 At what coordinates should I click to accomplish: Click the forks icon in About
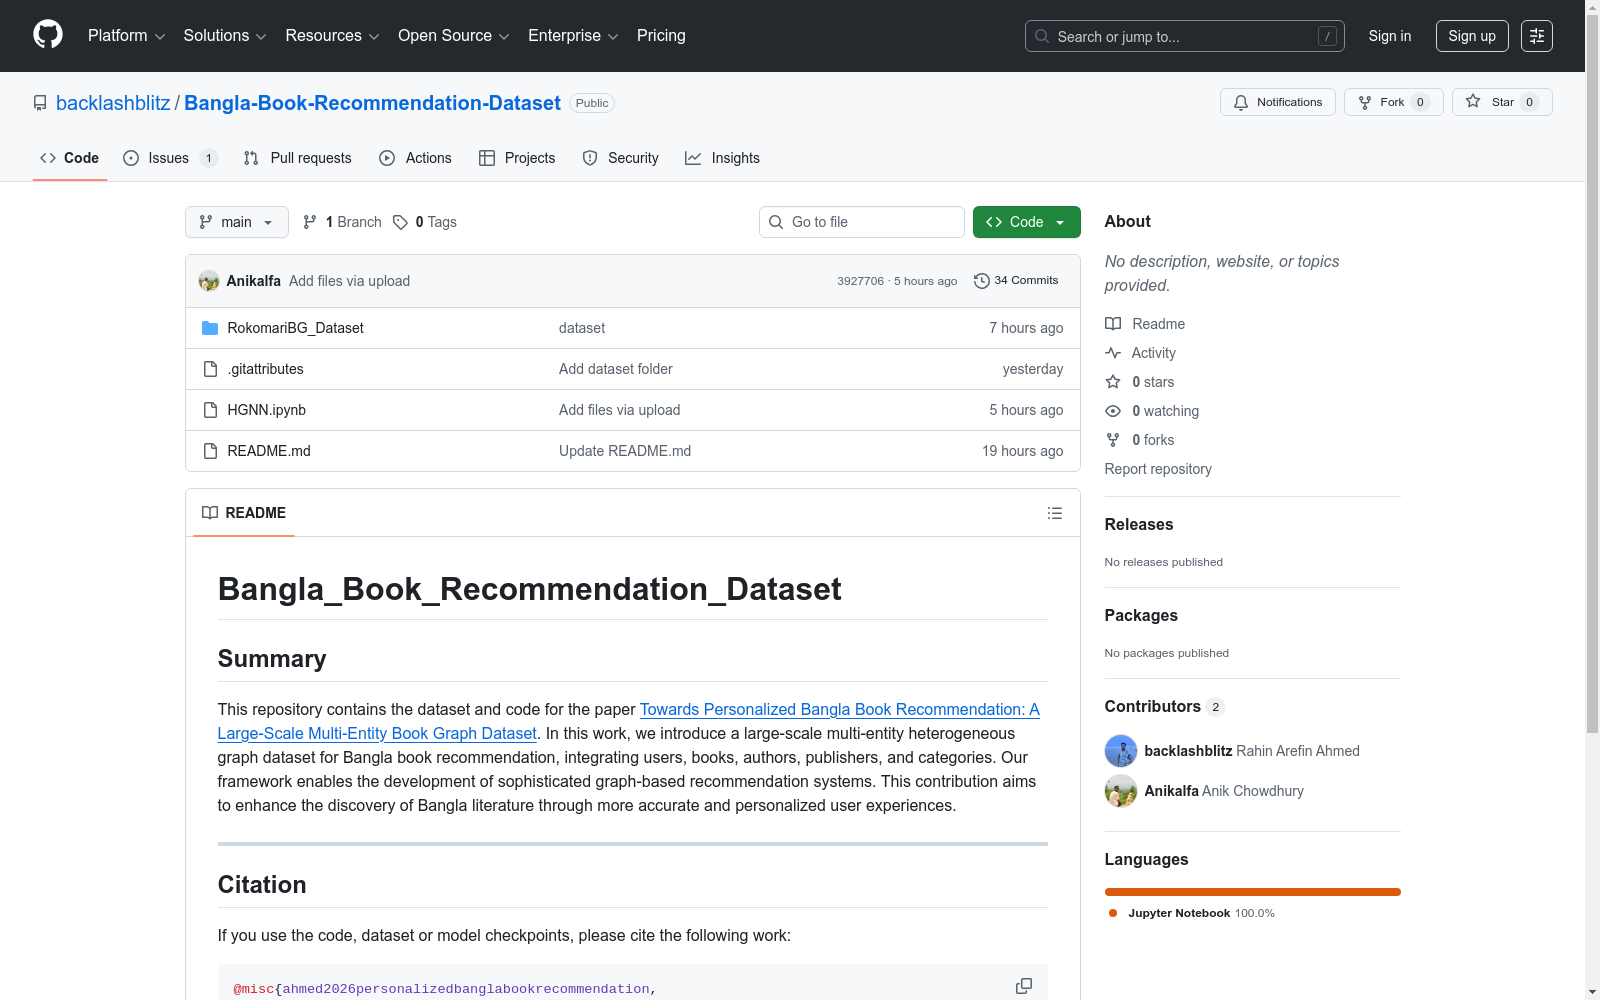tap(1113, 440)
